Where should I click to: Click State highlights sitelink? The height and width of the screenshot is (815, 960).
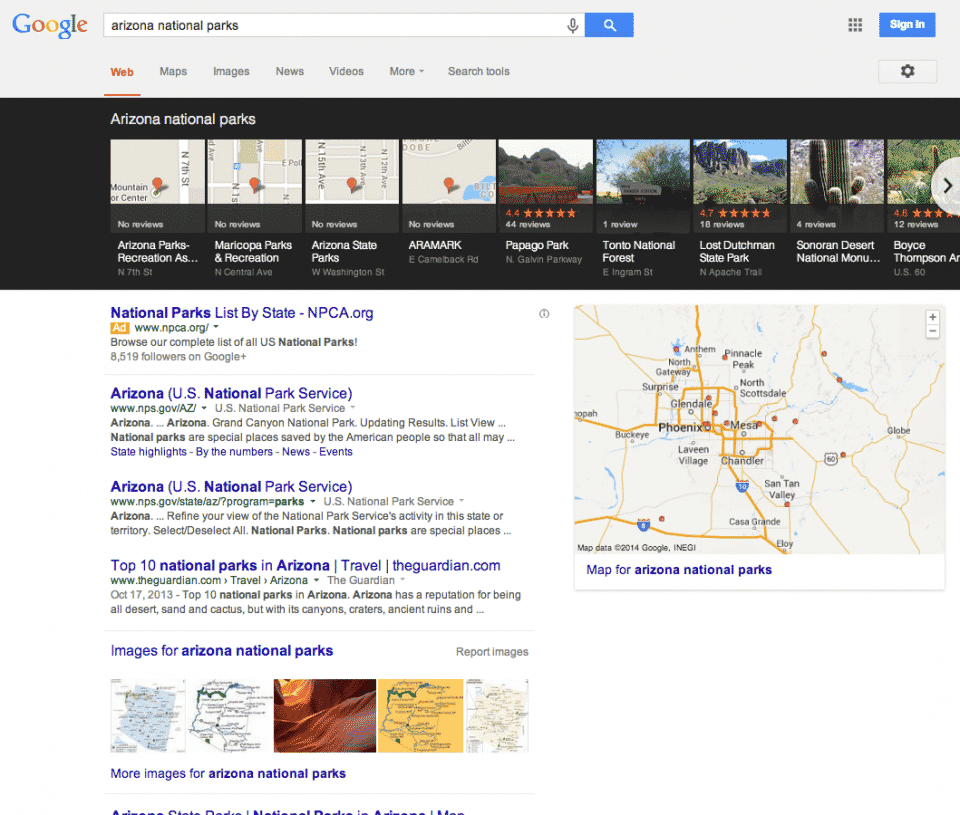tap(149, 452)
